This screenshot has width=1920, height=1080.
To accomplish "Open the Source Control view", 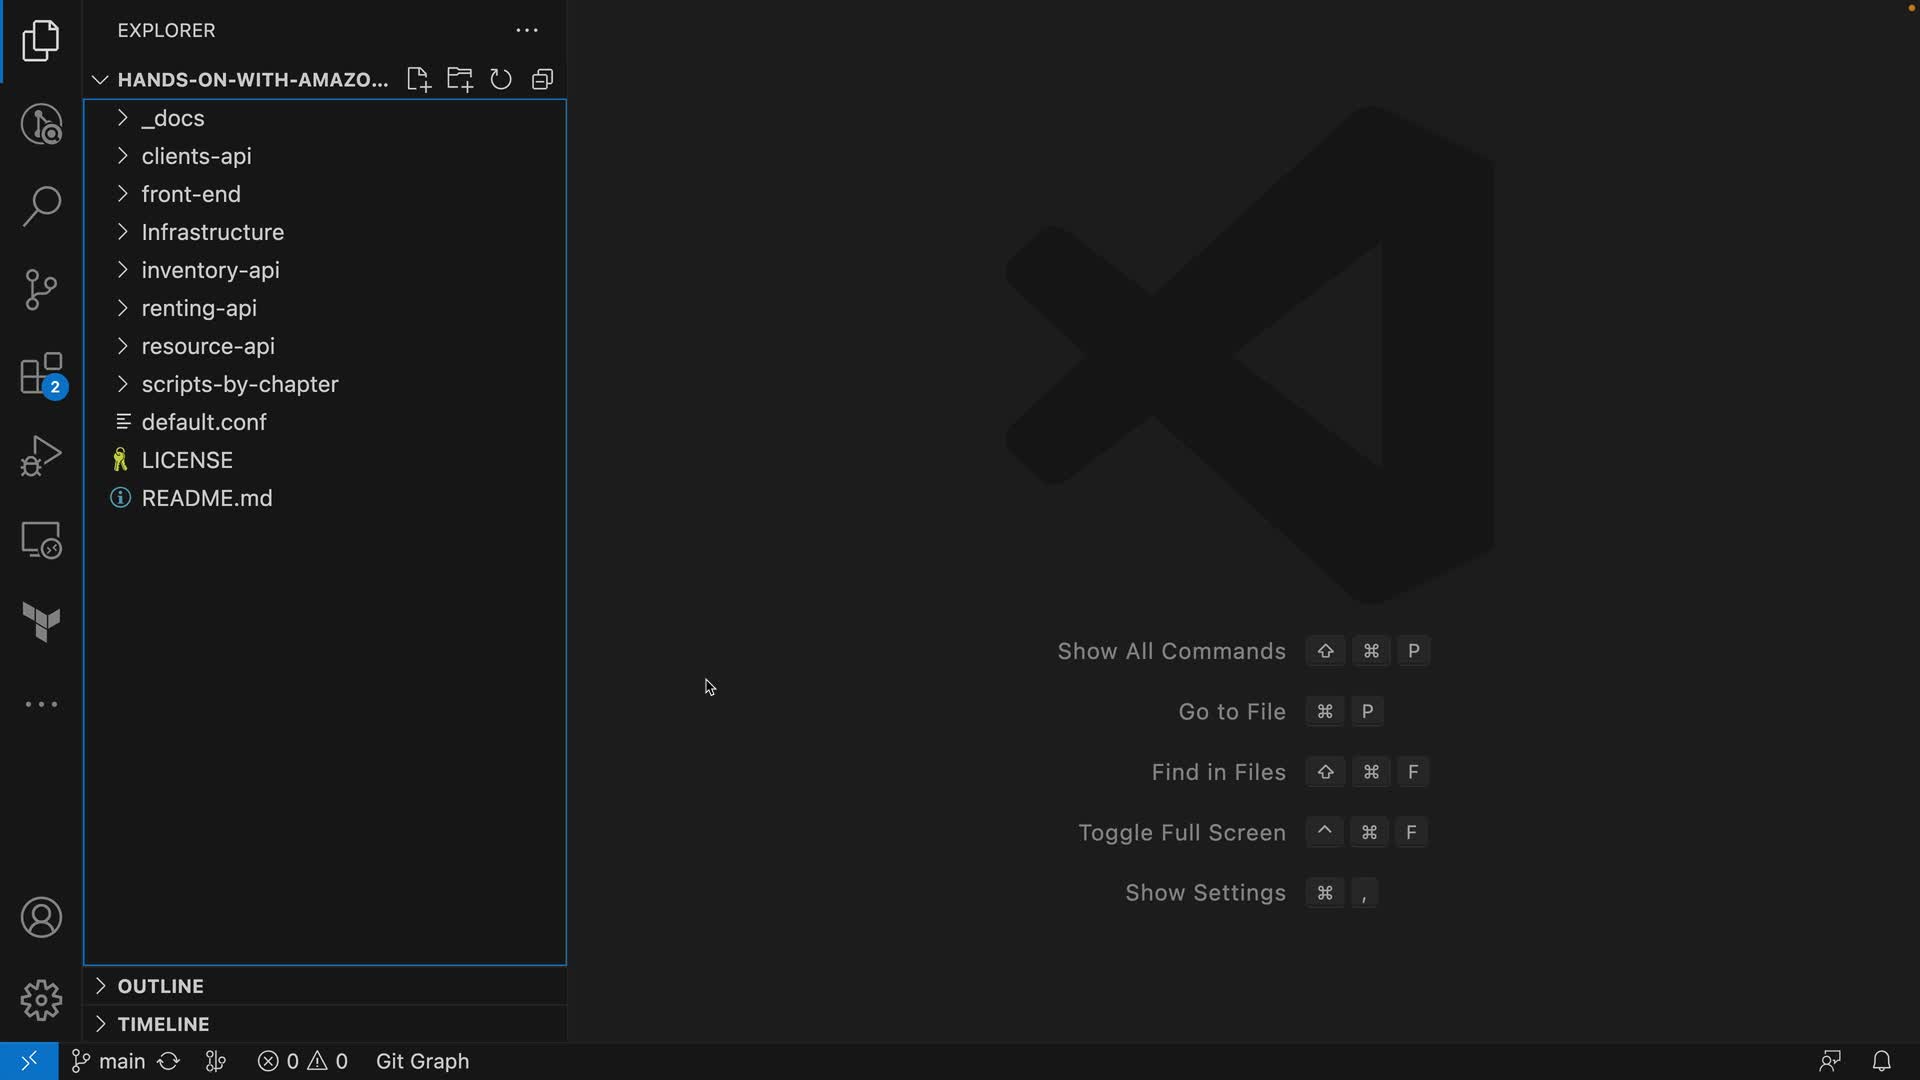I will (x=41, y=290).
